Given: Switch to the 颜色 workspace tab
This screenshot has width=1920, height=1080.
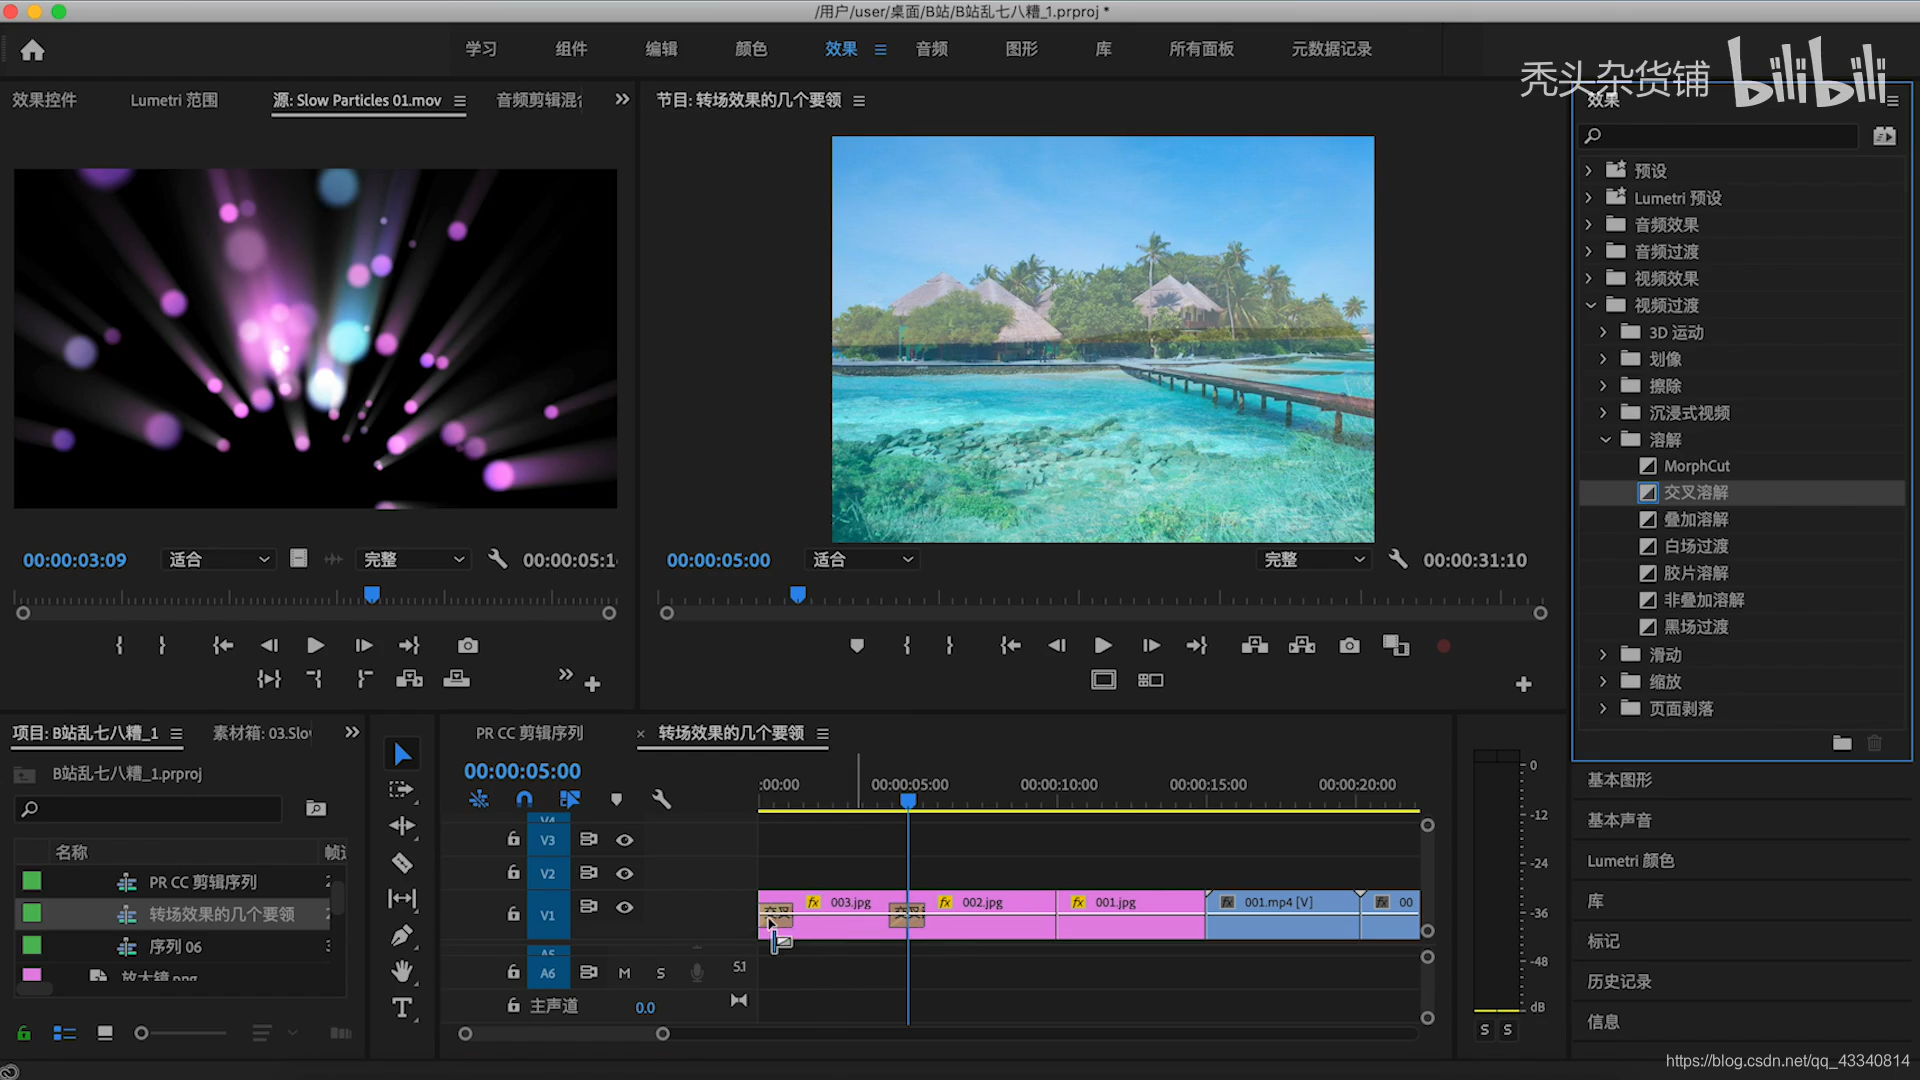Looking at the screenshot, I should pos(751,49).
